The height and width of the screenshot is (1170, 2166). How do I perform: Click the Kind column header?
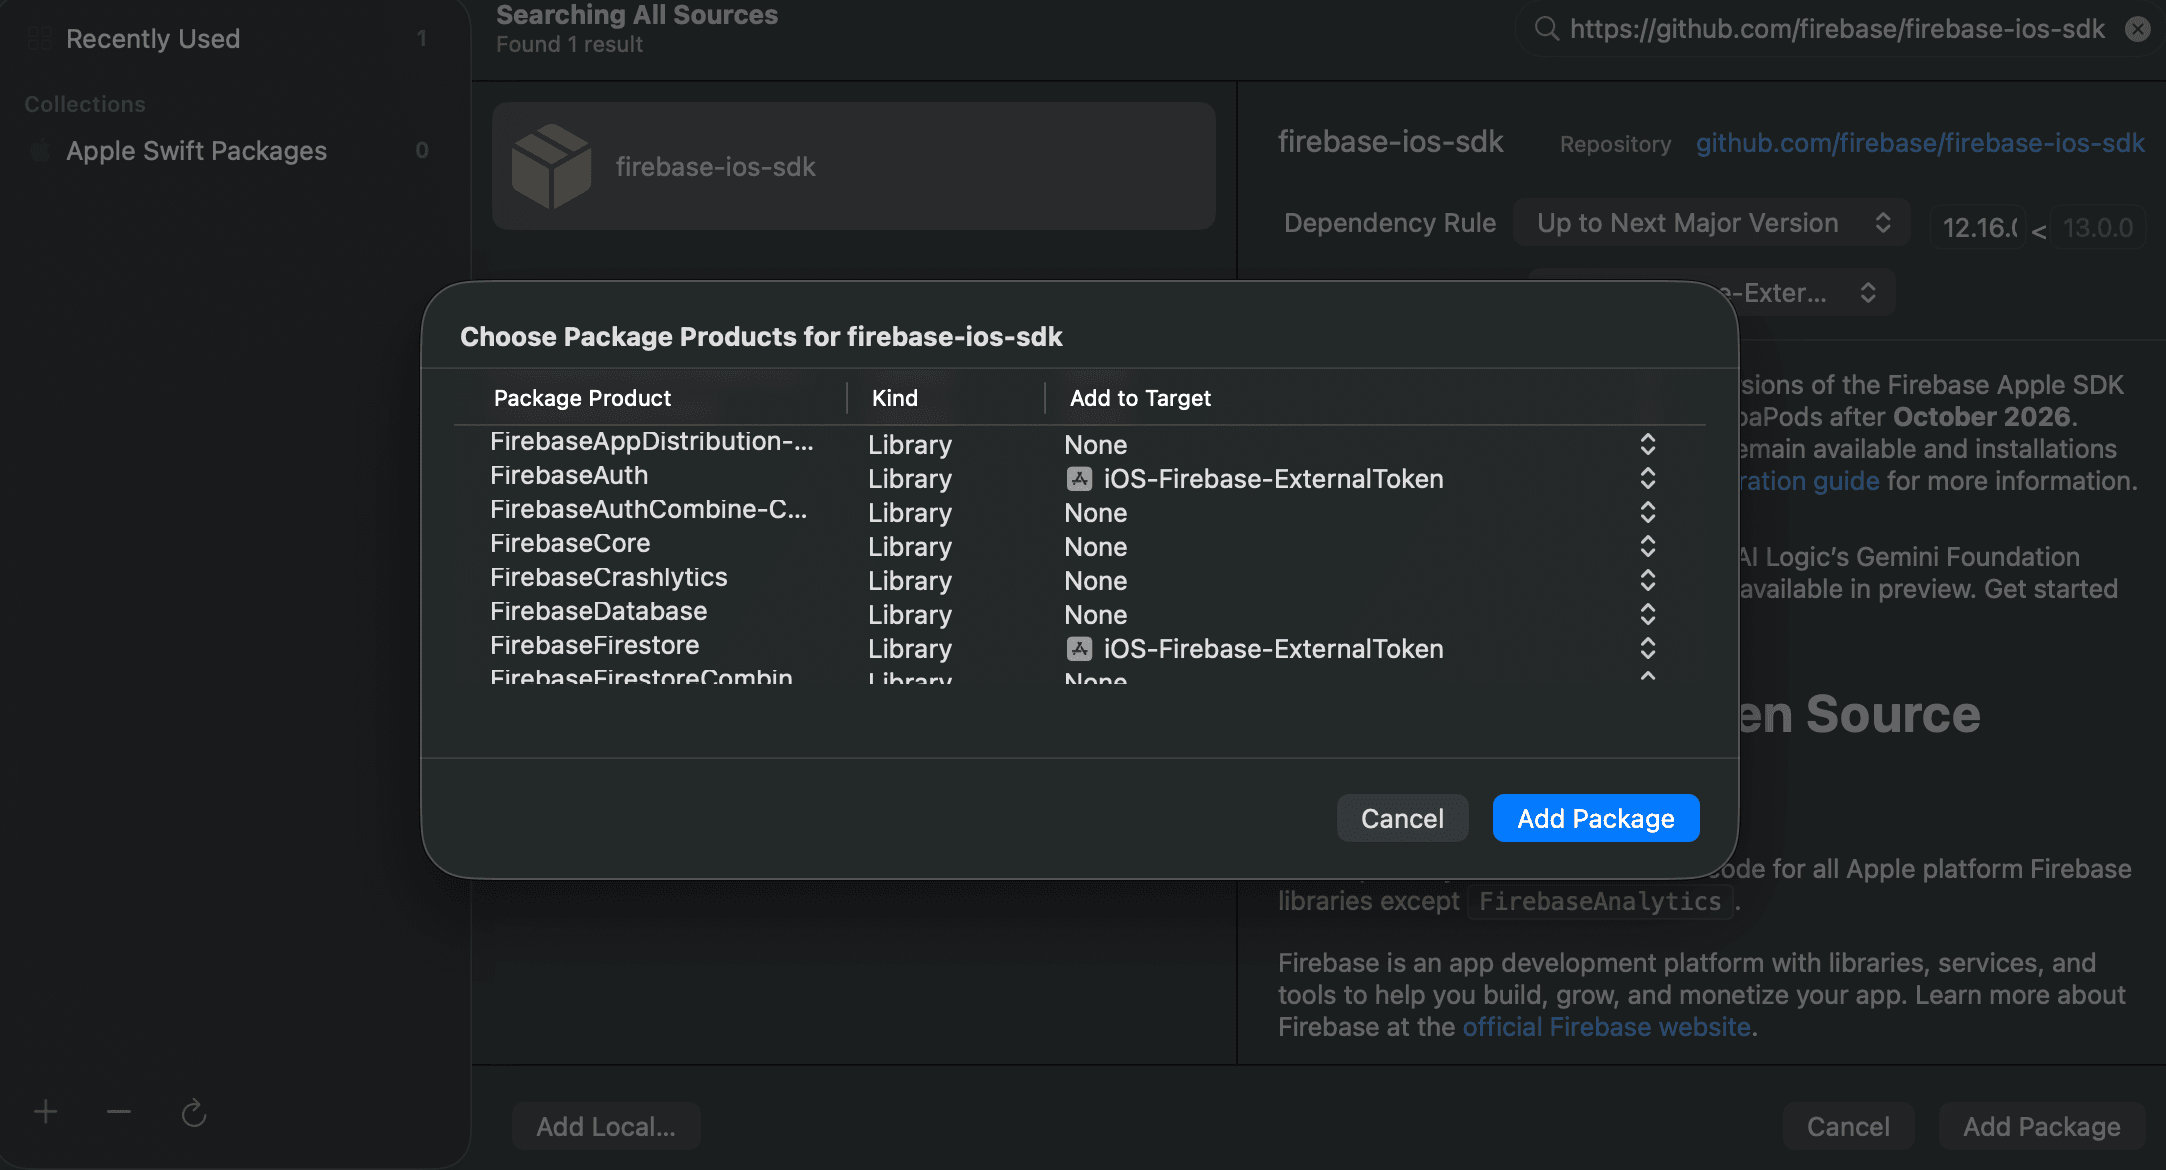[x=895, y=398]
